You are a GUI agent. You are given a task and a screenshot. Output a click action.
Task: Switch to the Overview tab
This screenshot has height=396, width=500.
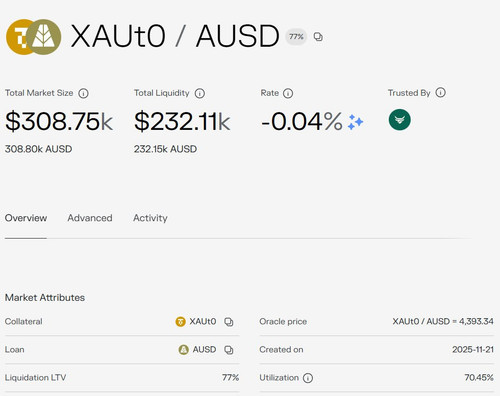(26, 218)
